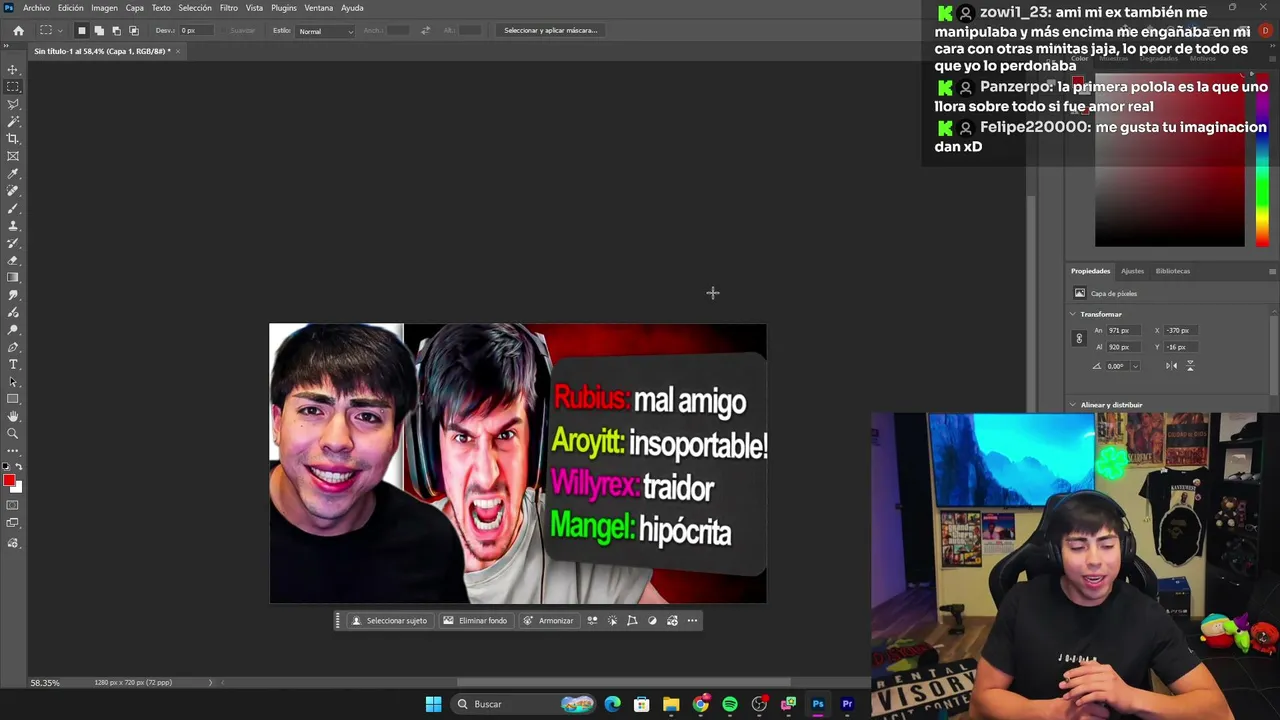This screenshot has height=720, width=1280.
Task: Toggle Quick Mask mode
Action: coord(13,505)
